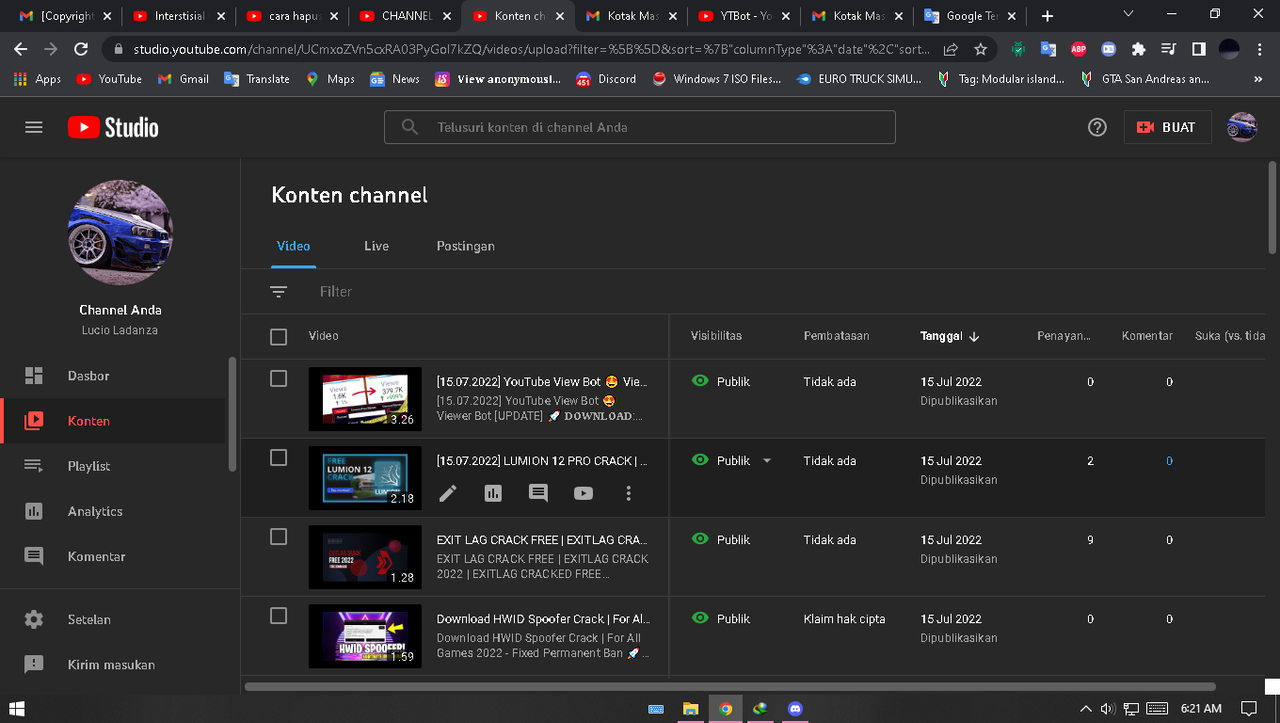This screenshot has height=723, width=1280.
Task: Click the share page icon in address bar
Action: tap(951, 49)
